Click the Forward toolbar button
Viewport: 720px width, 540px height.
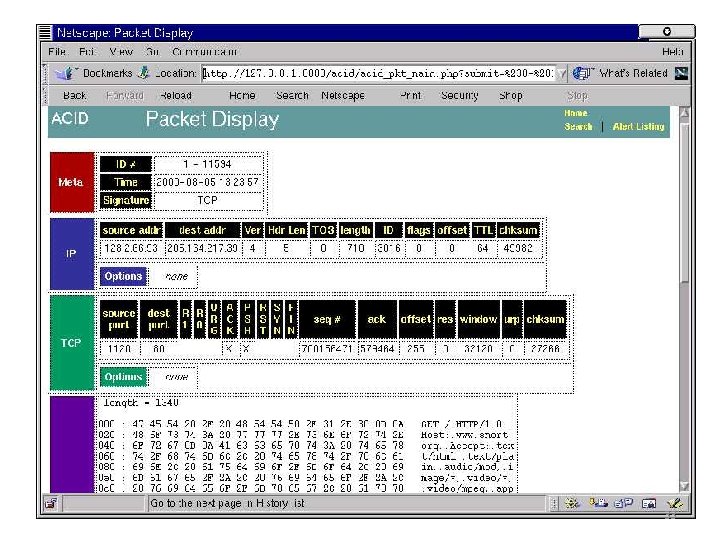click(x=124, y=96)
